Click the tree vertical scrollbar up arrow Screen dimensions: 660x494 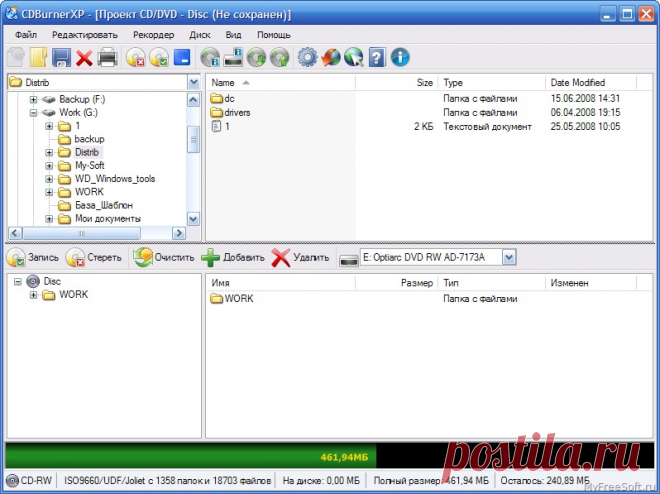click(x=193, y=100)
